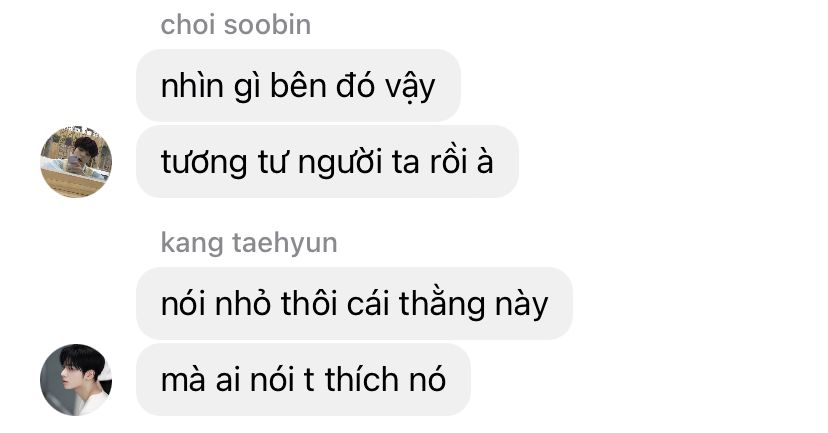Click the word 'tương' in soobin's message
Viewport: 828px width, 433px height.
(204, 163)
